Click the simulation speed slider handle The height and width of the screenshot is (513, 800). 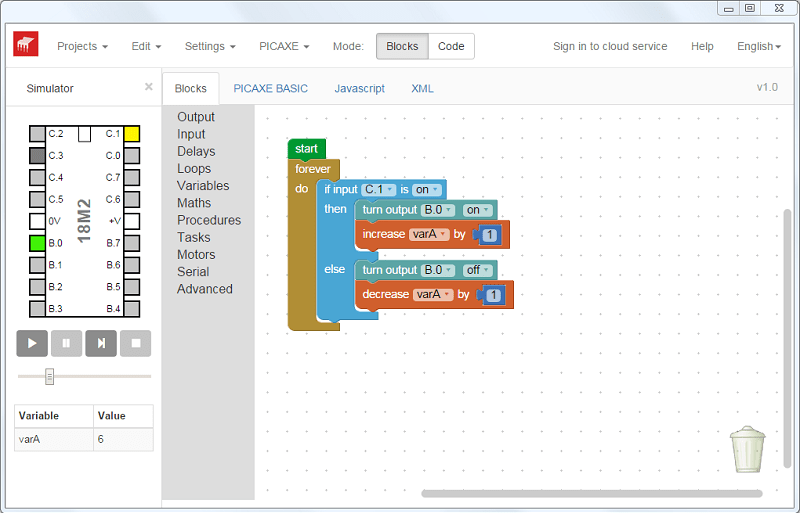click(x=49, y=377)
